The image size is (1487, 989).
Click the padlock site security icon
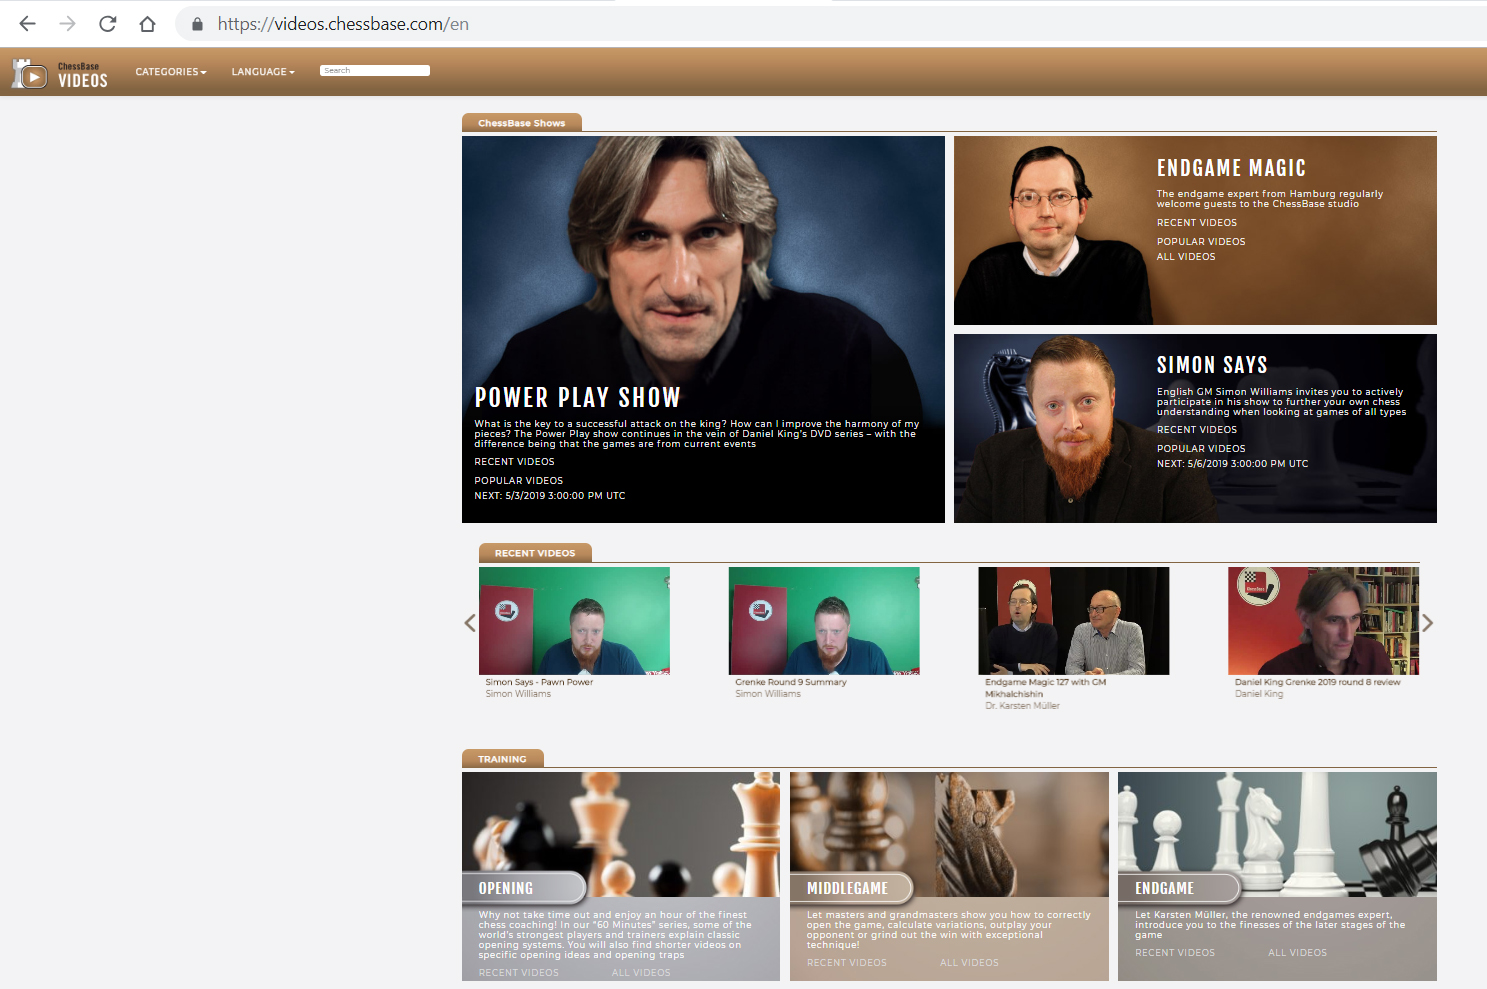point(197,24)
